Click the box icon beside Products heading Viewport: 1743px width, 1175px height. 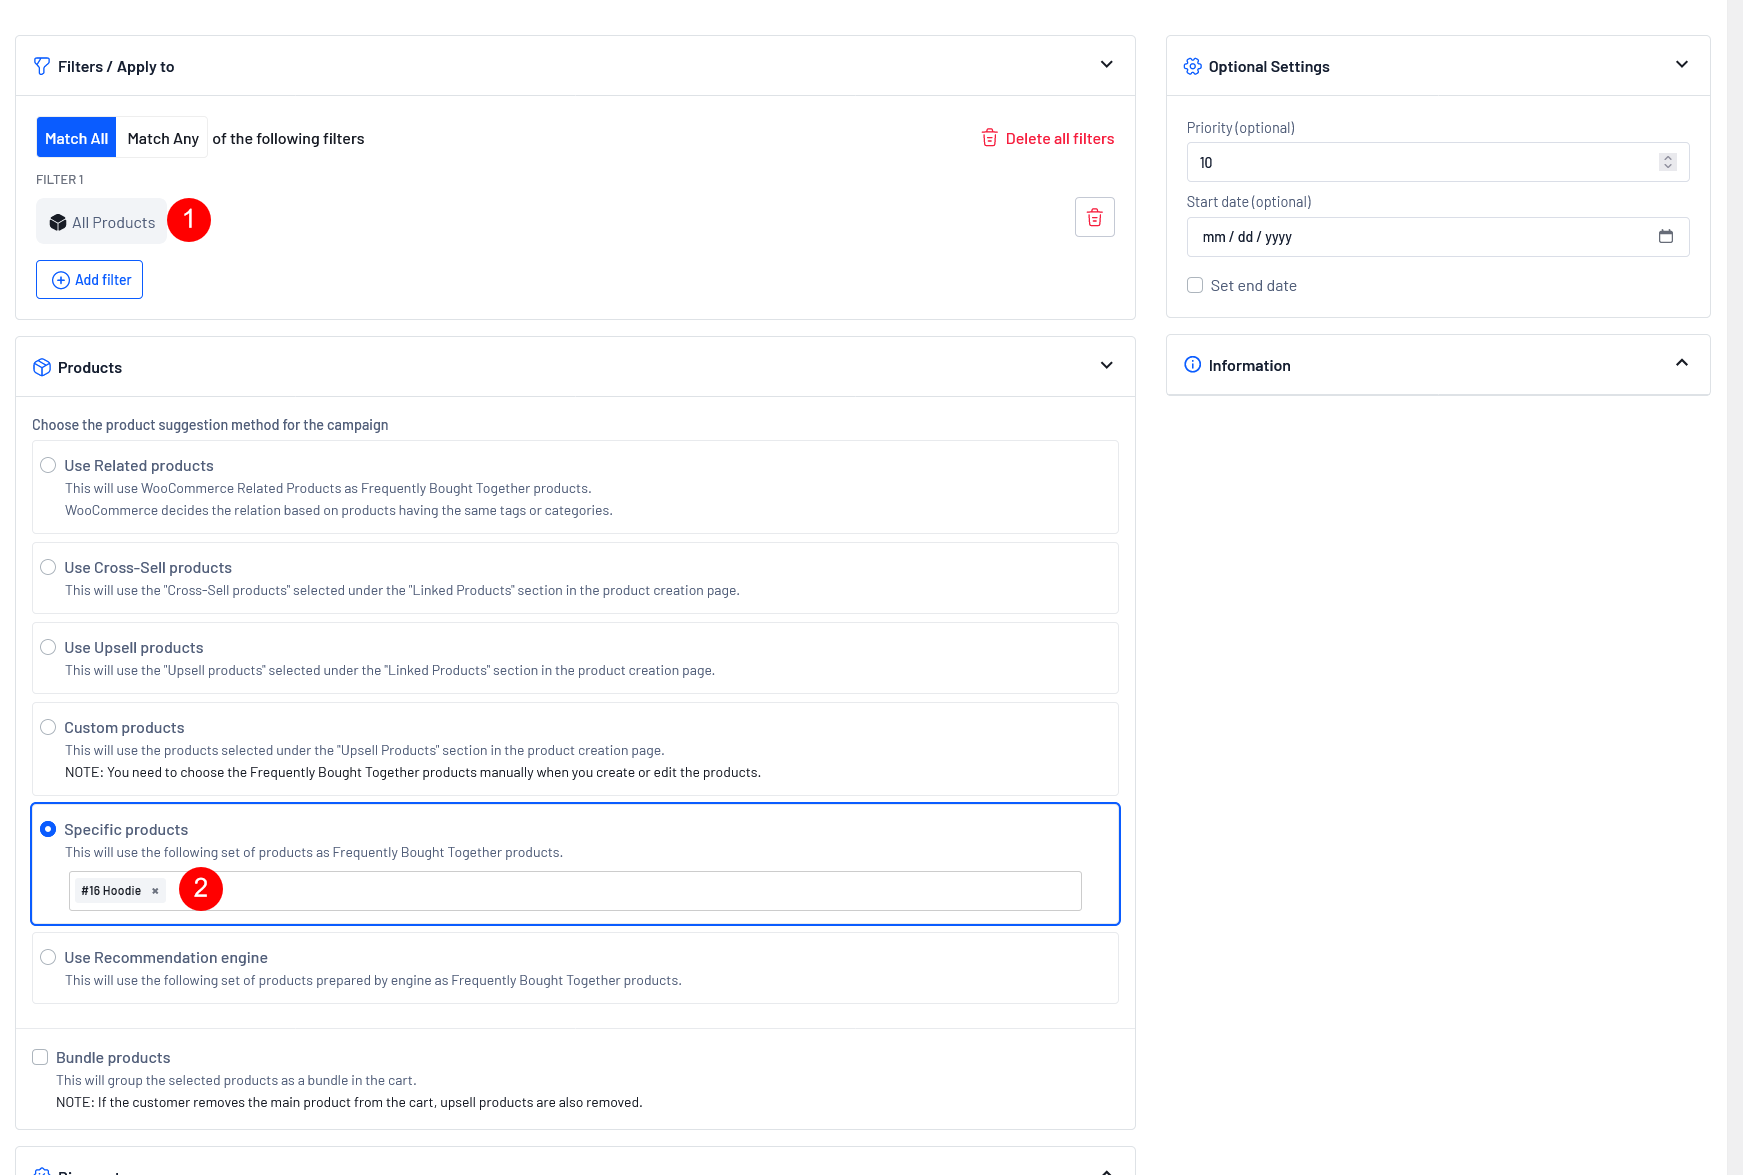tap(42, 367)
